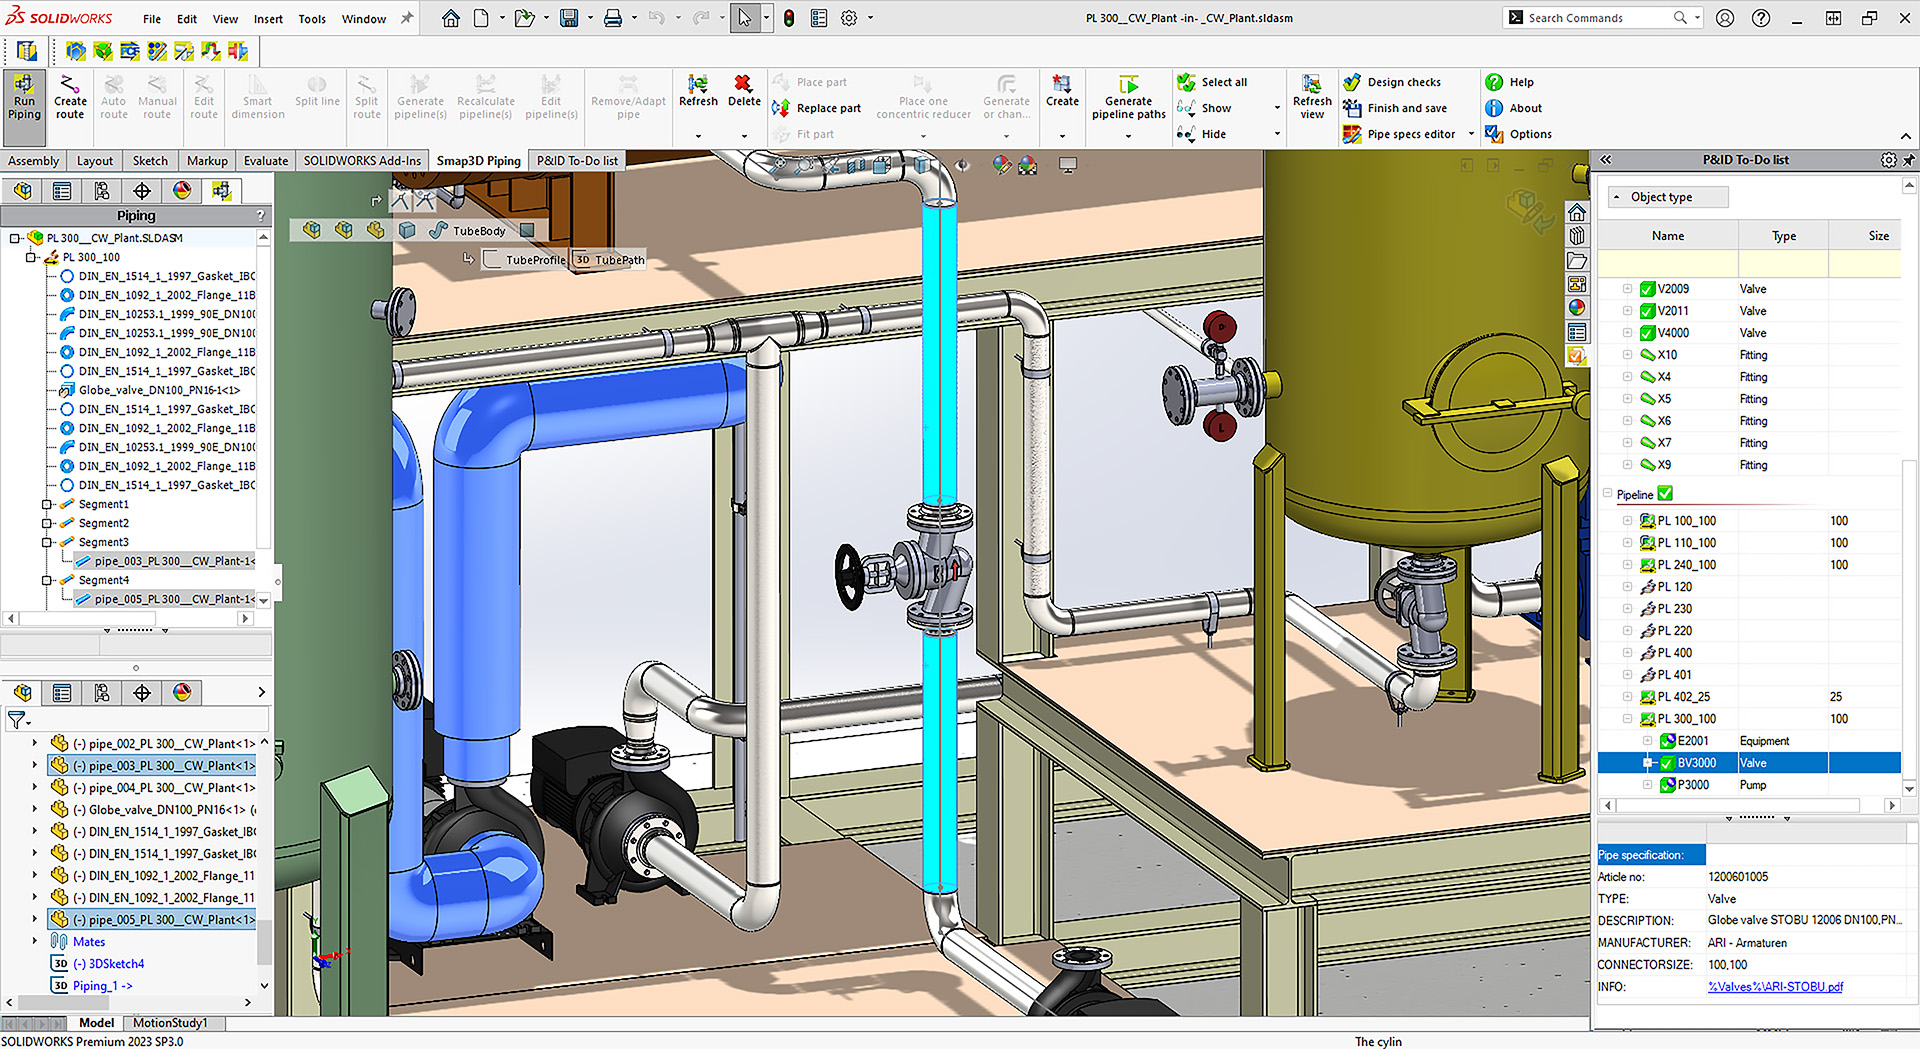Sort the To-Do list by Name column
Viewport: 1920px width, 1049px height.
1667,236
